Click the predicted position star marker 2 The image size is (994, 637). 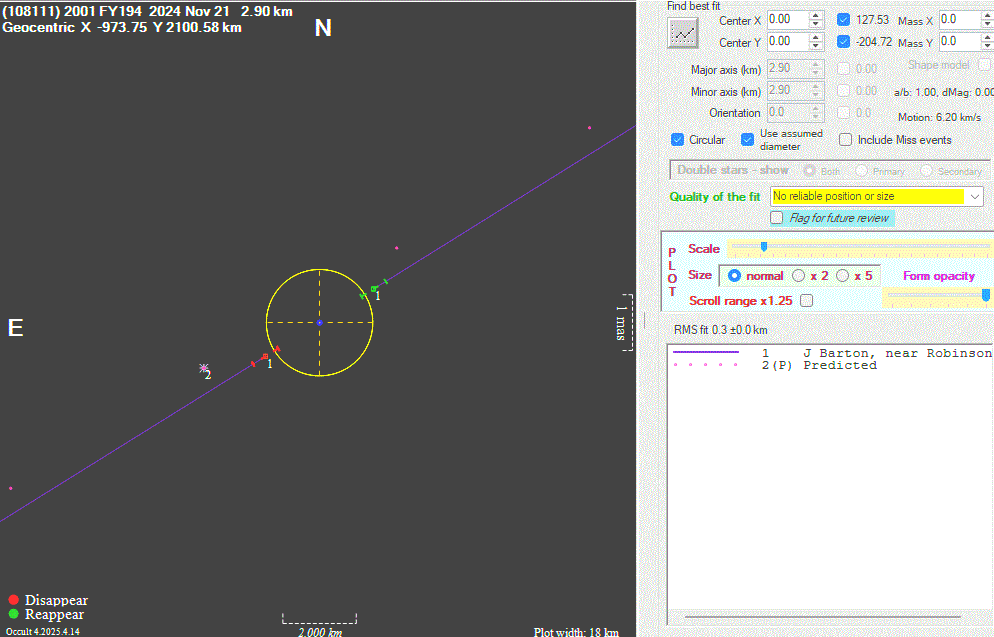click(203, 368)
